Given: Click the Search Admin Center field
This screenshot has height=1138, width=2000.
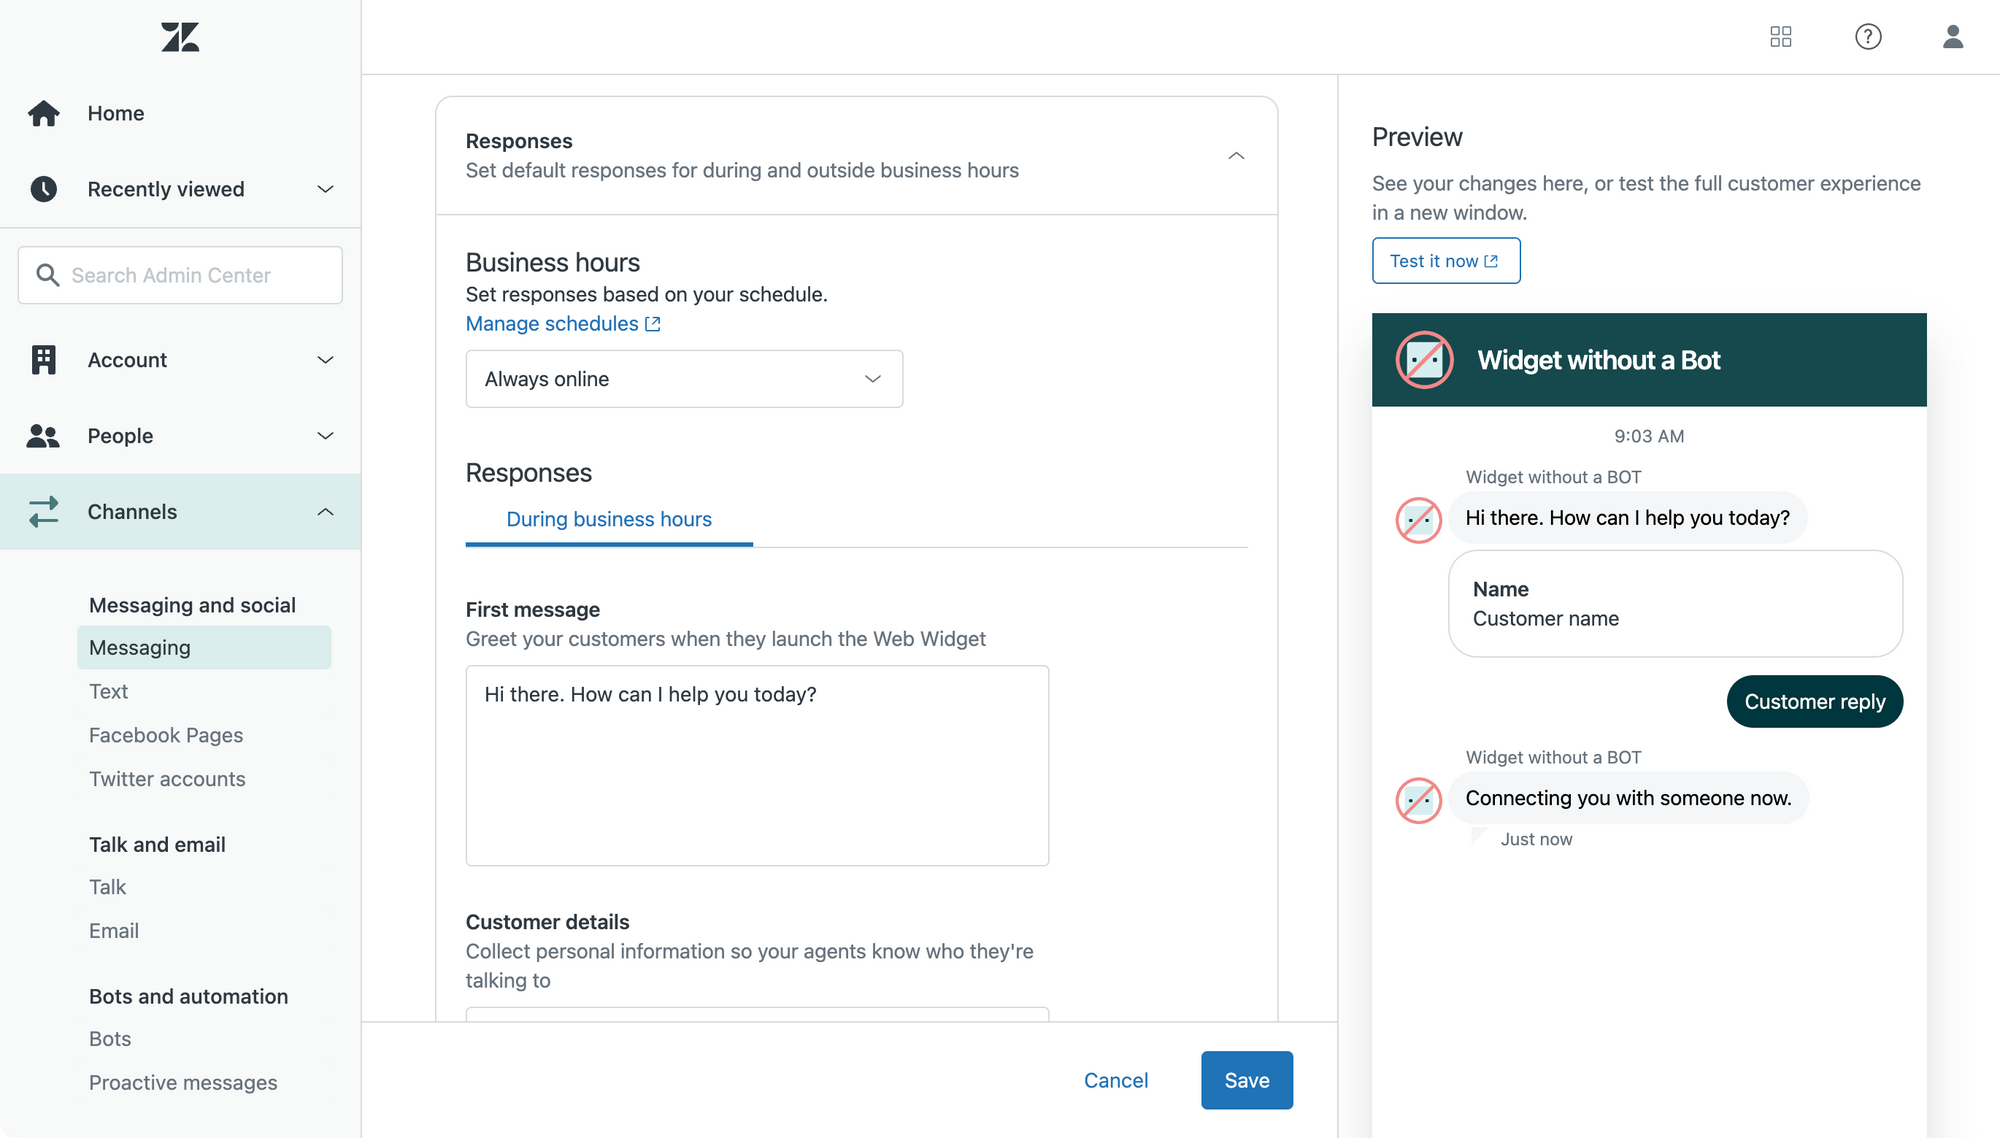Looking at the screenshot, I should (x=180, y=275).
